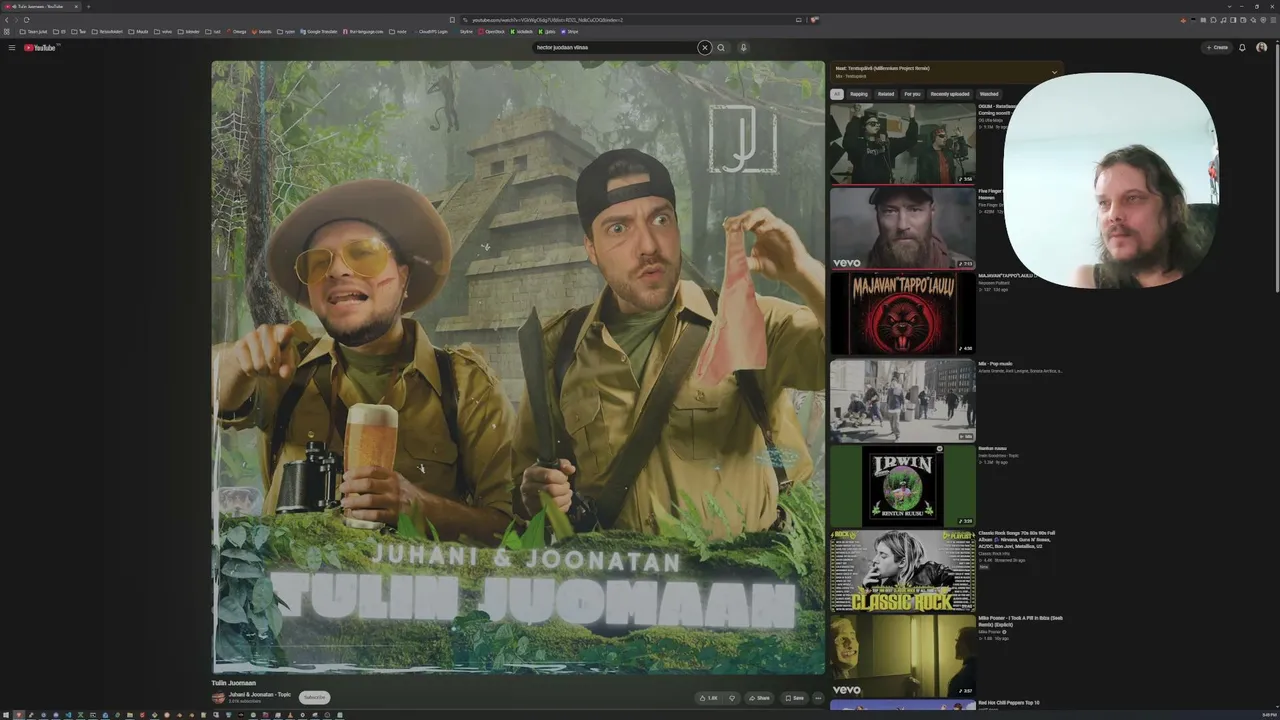
Task: Click the search field containing 'hector juodaan viinaa'
Action: point(615,47)
